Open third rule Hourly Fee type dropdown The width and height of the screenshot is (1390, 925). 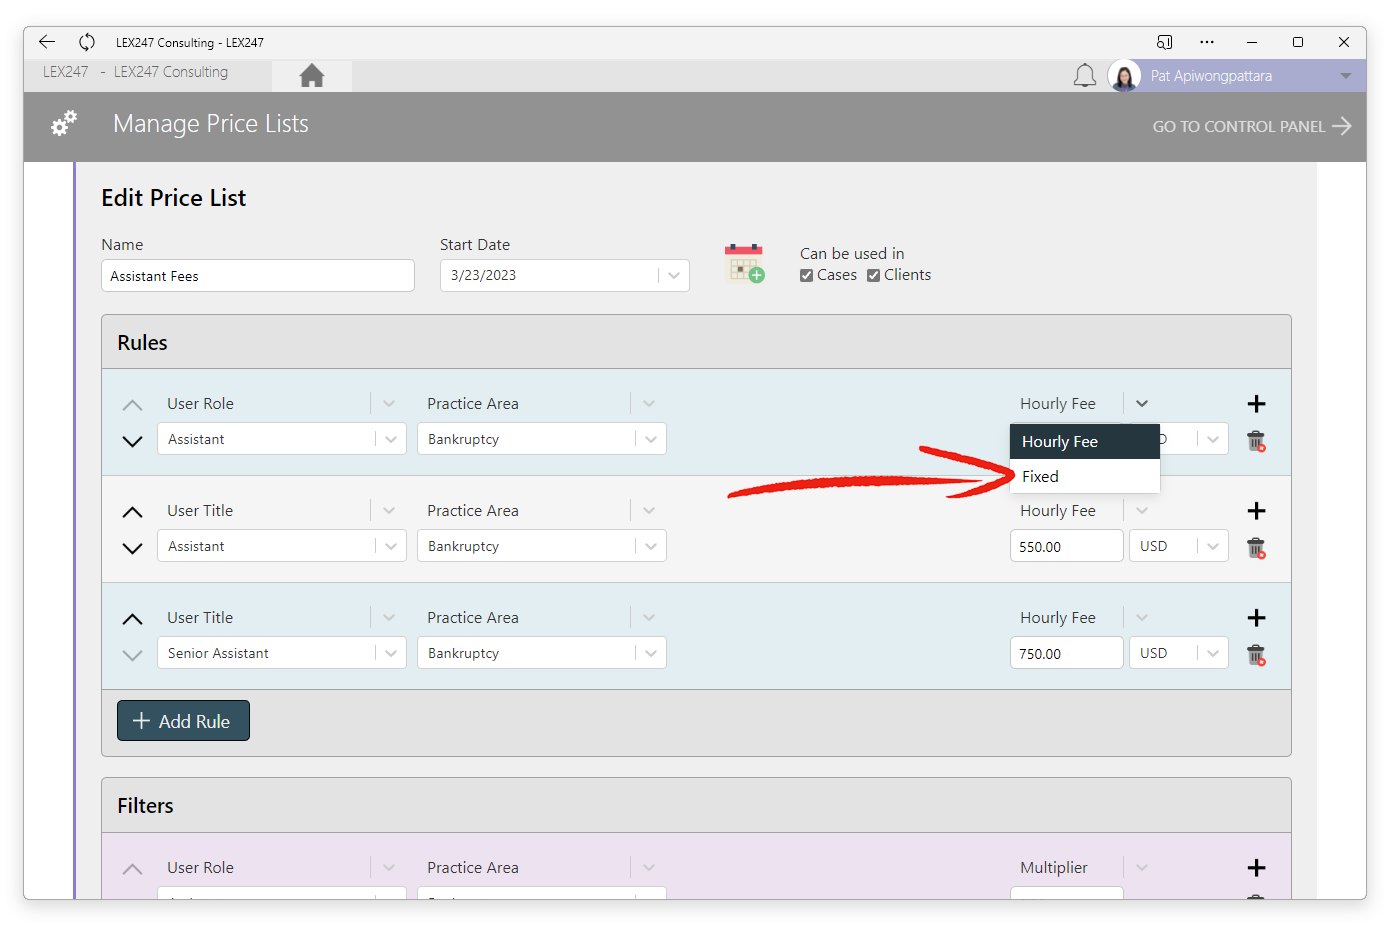pyautogui.click(x=1142, y=618)
